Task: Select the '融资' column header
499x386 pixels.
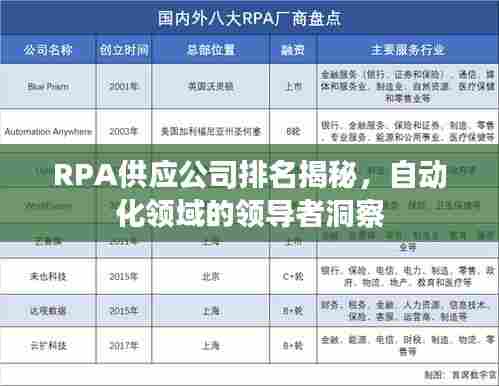Action: 293,50
